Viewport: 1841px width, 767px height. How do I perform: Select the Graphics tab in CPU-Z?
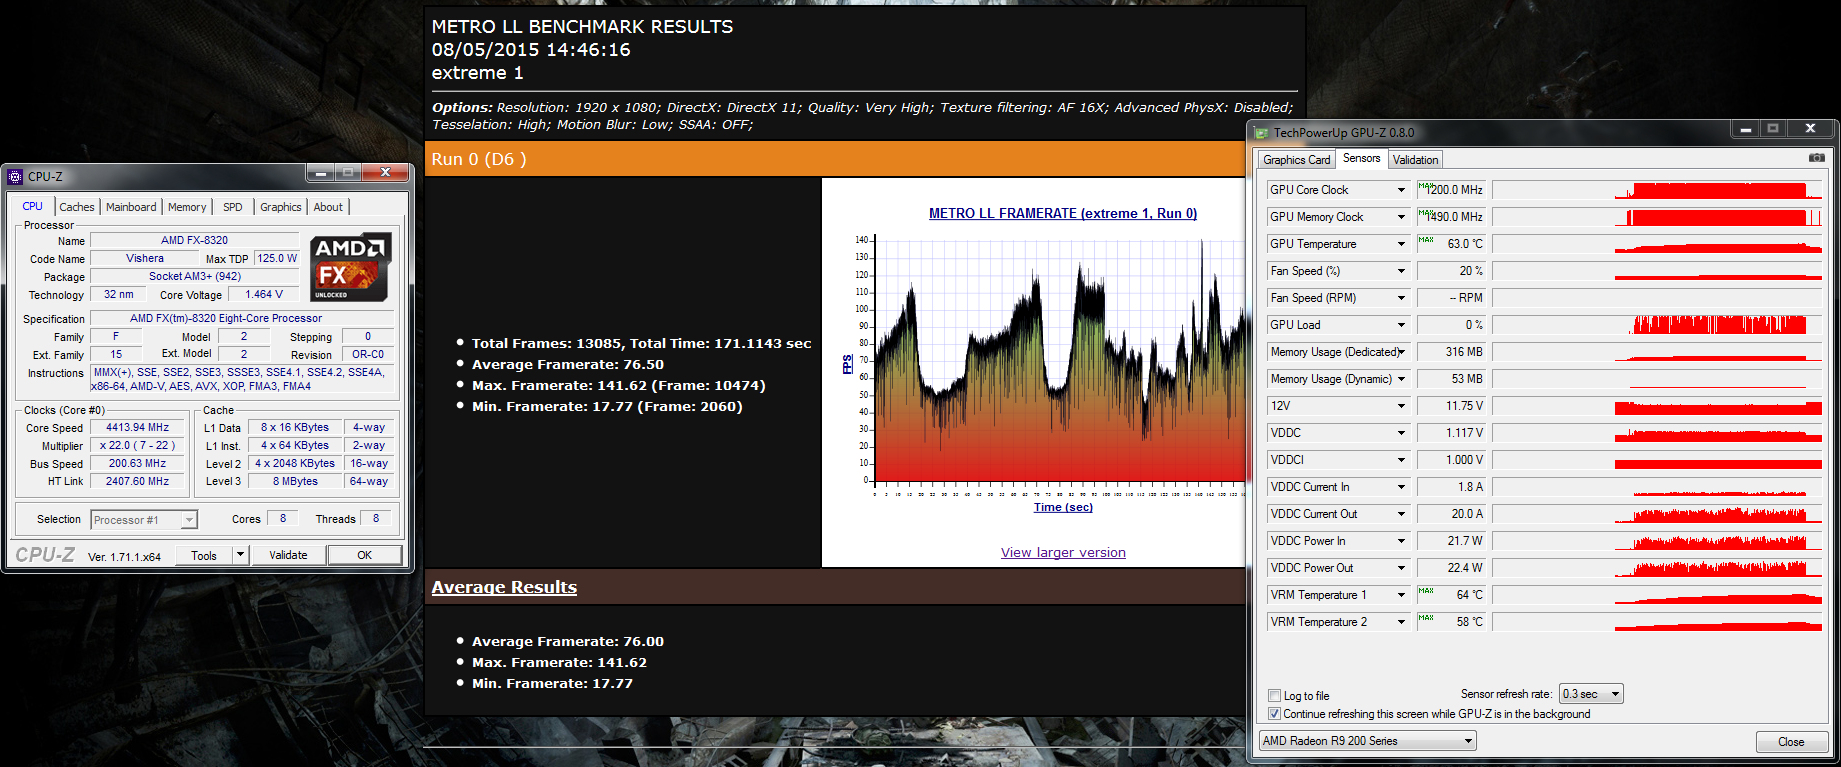281,207
